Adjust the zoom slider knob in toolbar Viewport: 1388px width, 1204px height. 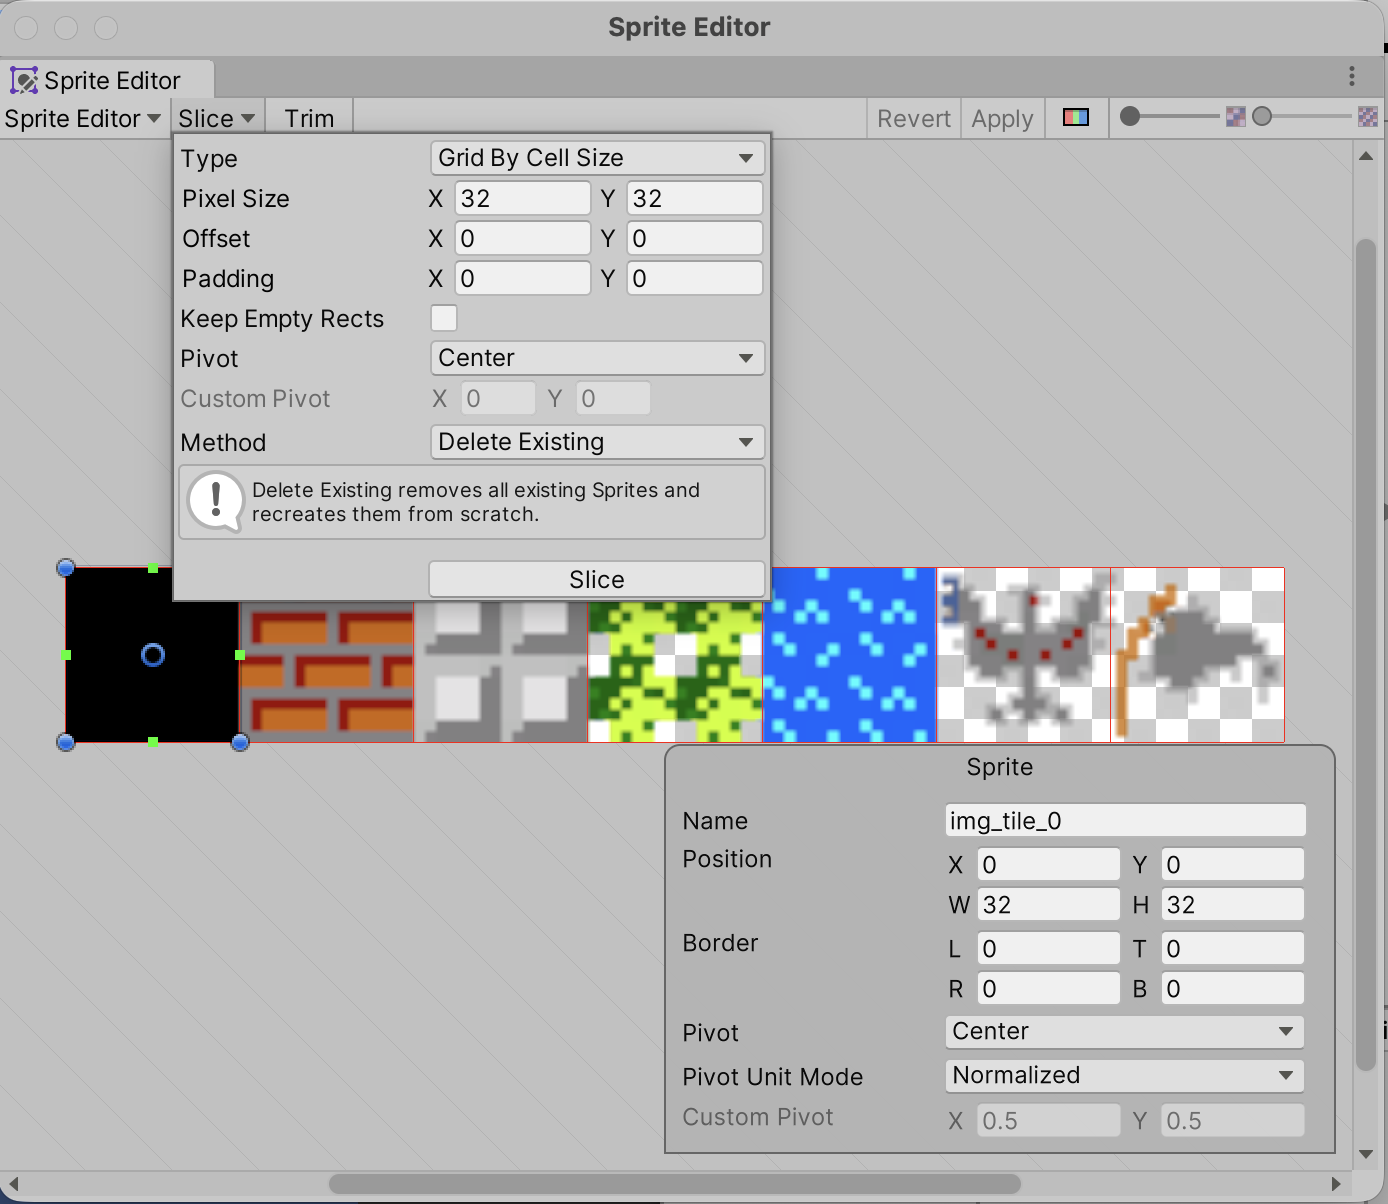click(1130, 117)
